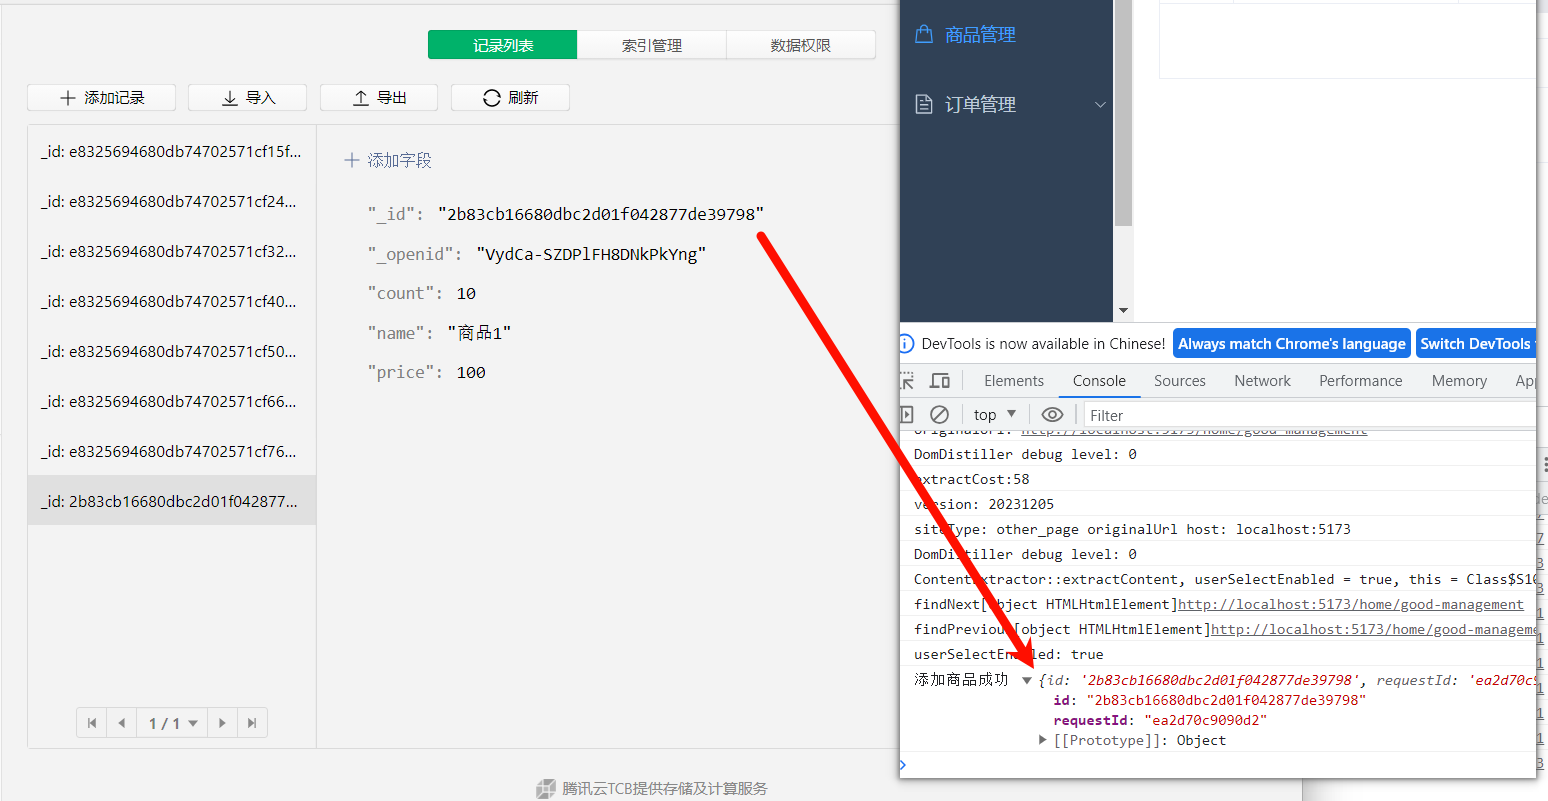Click the plus icon beside 添加字段
The width and height of the screenshot is (1548, 801).
352,160
